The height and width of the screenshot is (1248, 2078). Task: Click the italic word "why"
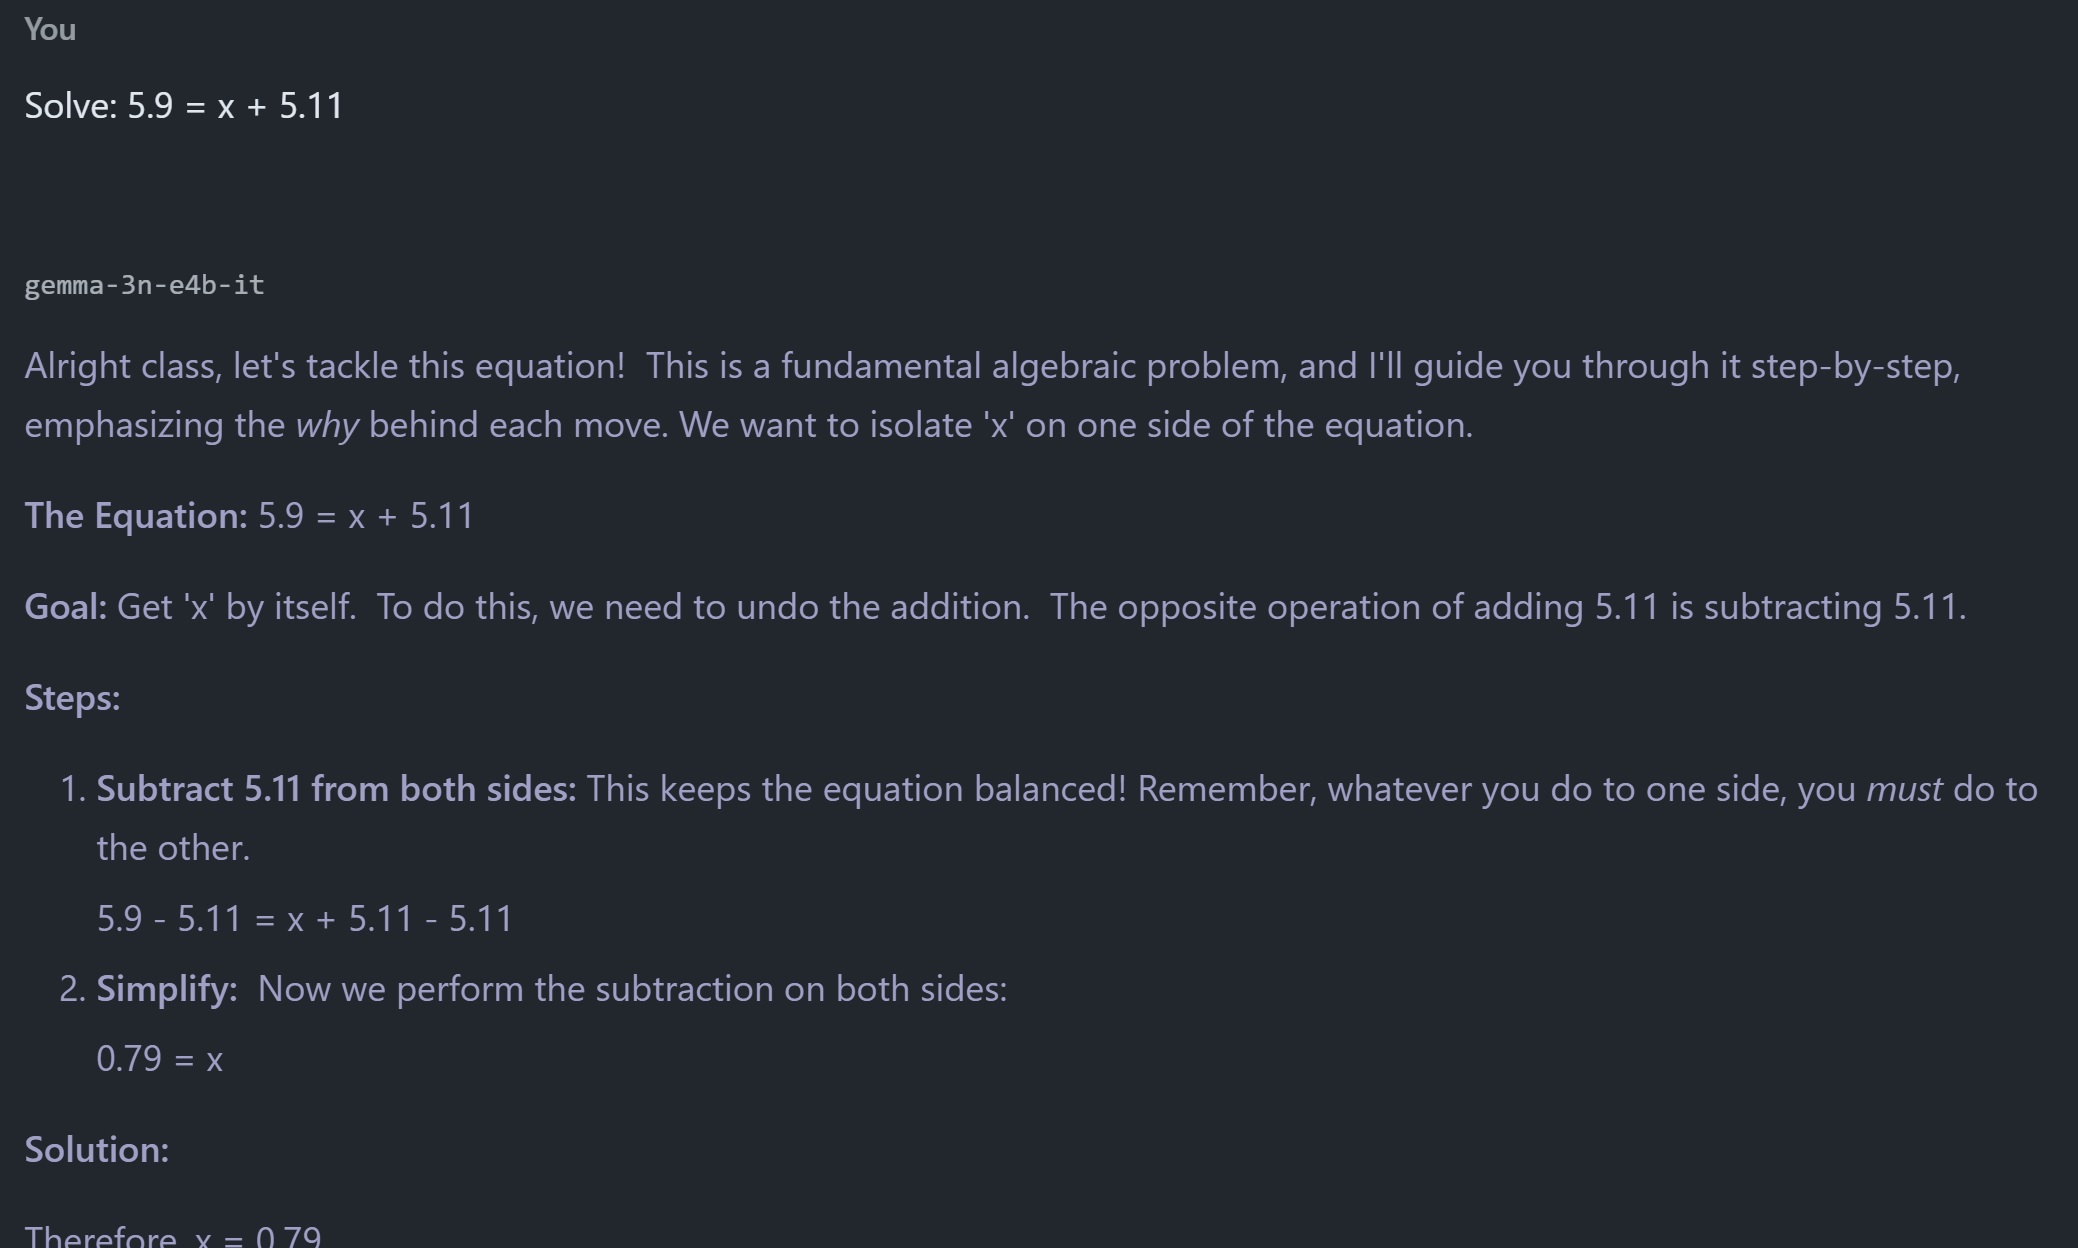tap(327, 426)
